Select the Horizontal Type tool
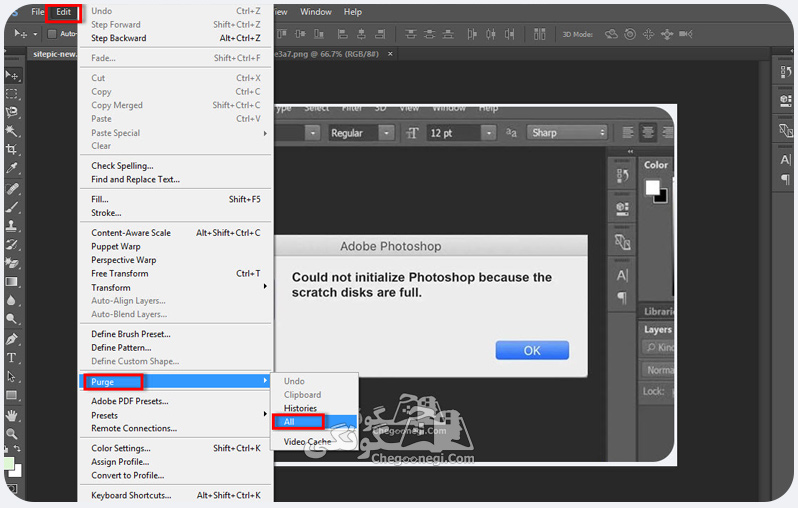798x508 pixels. 12,358
